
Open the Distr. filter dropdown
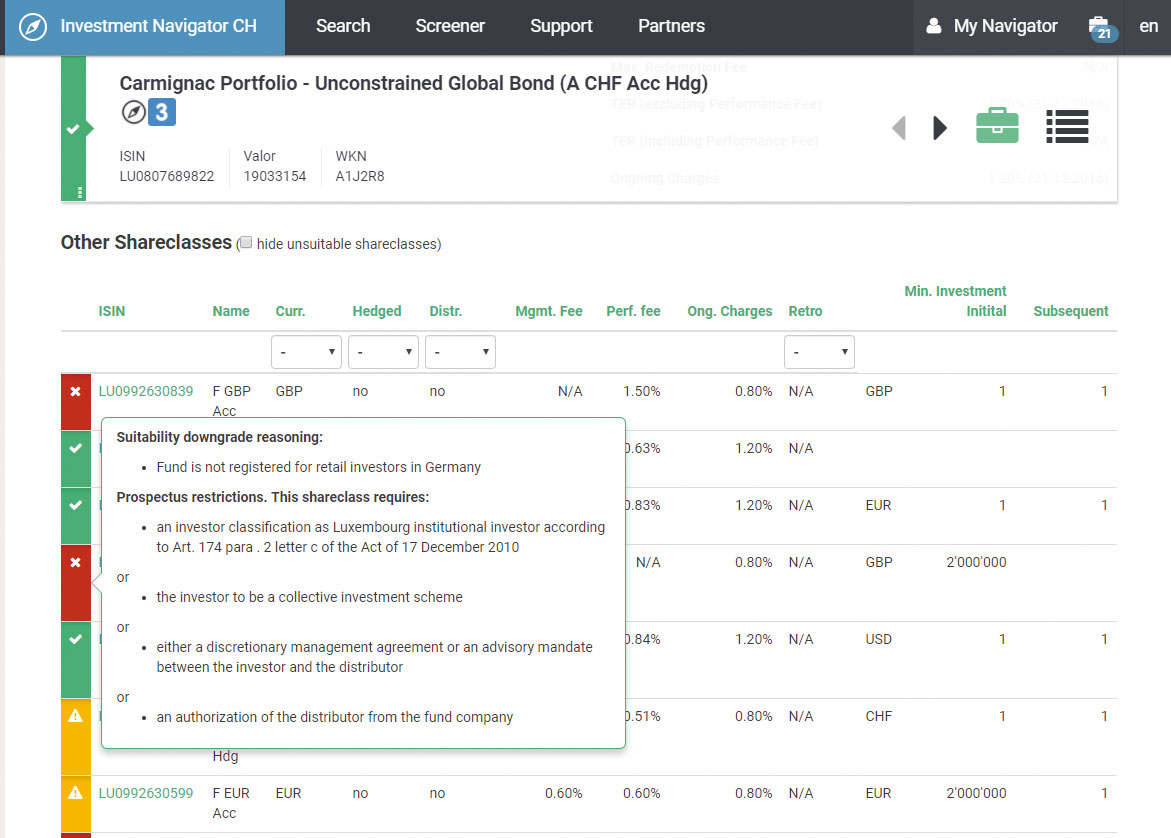point(460,352)
